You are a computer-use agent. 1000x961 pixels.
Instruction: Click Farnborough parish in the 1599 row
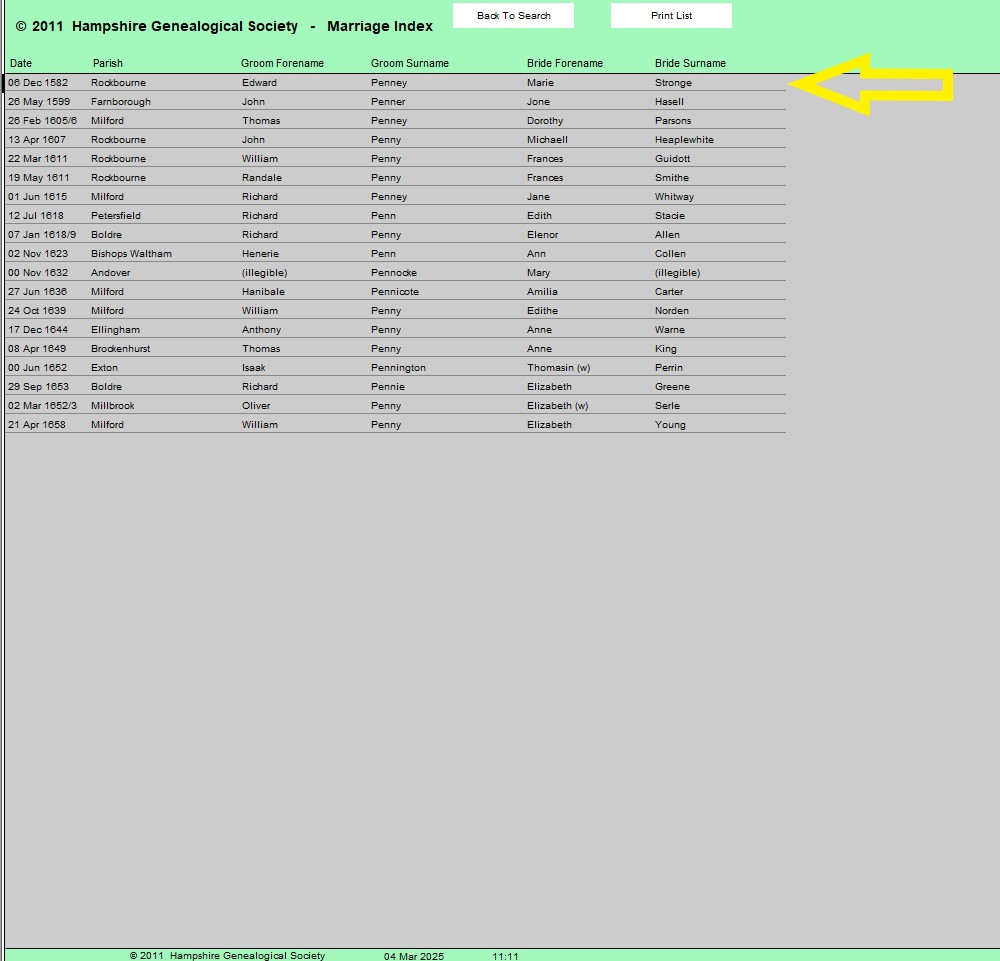tap(121, 102)
